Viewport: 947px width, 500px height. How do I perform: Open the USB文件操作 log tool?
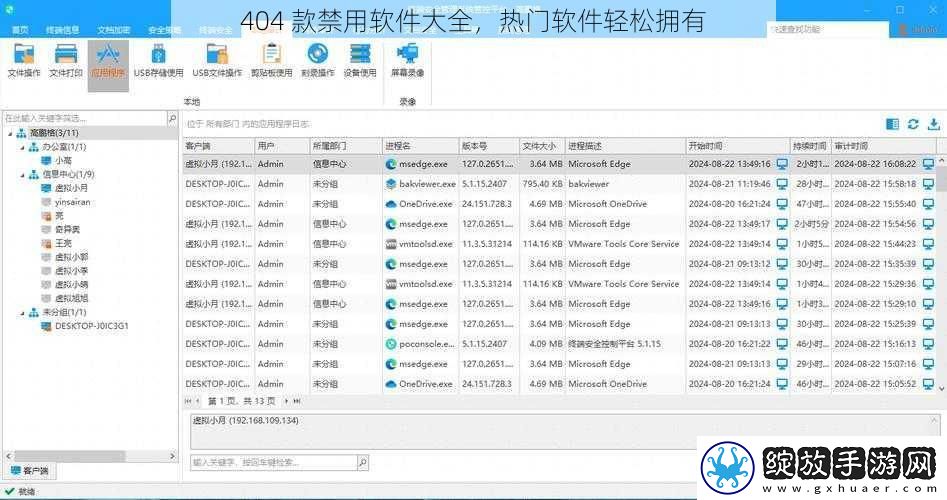click(217, 61)
